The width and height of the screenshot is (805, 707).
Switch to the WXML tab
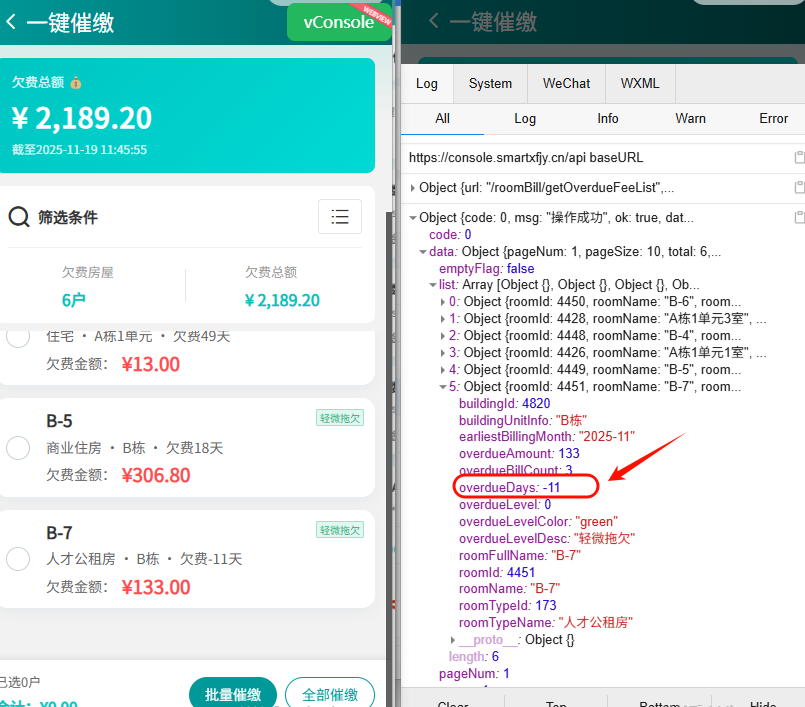coord(639,84)
